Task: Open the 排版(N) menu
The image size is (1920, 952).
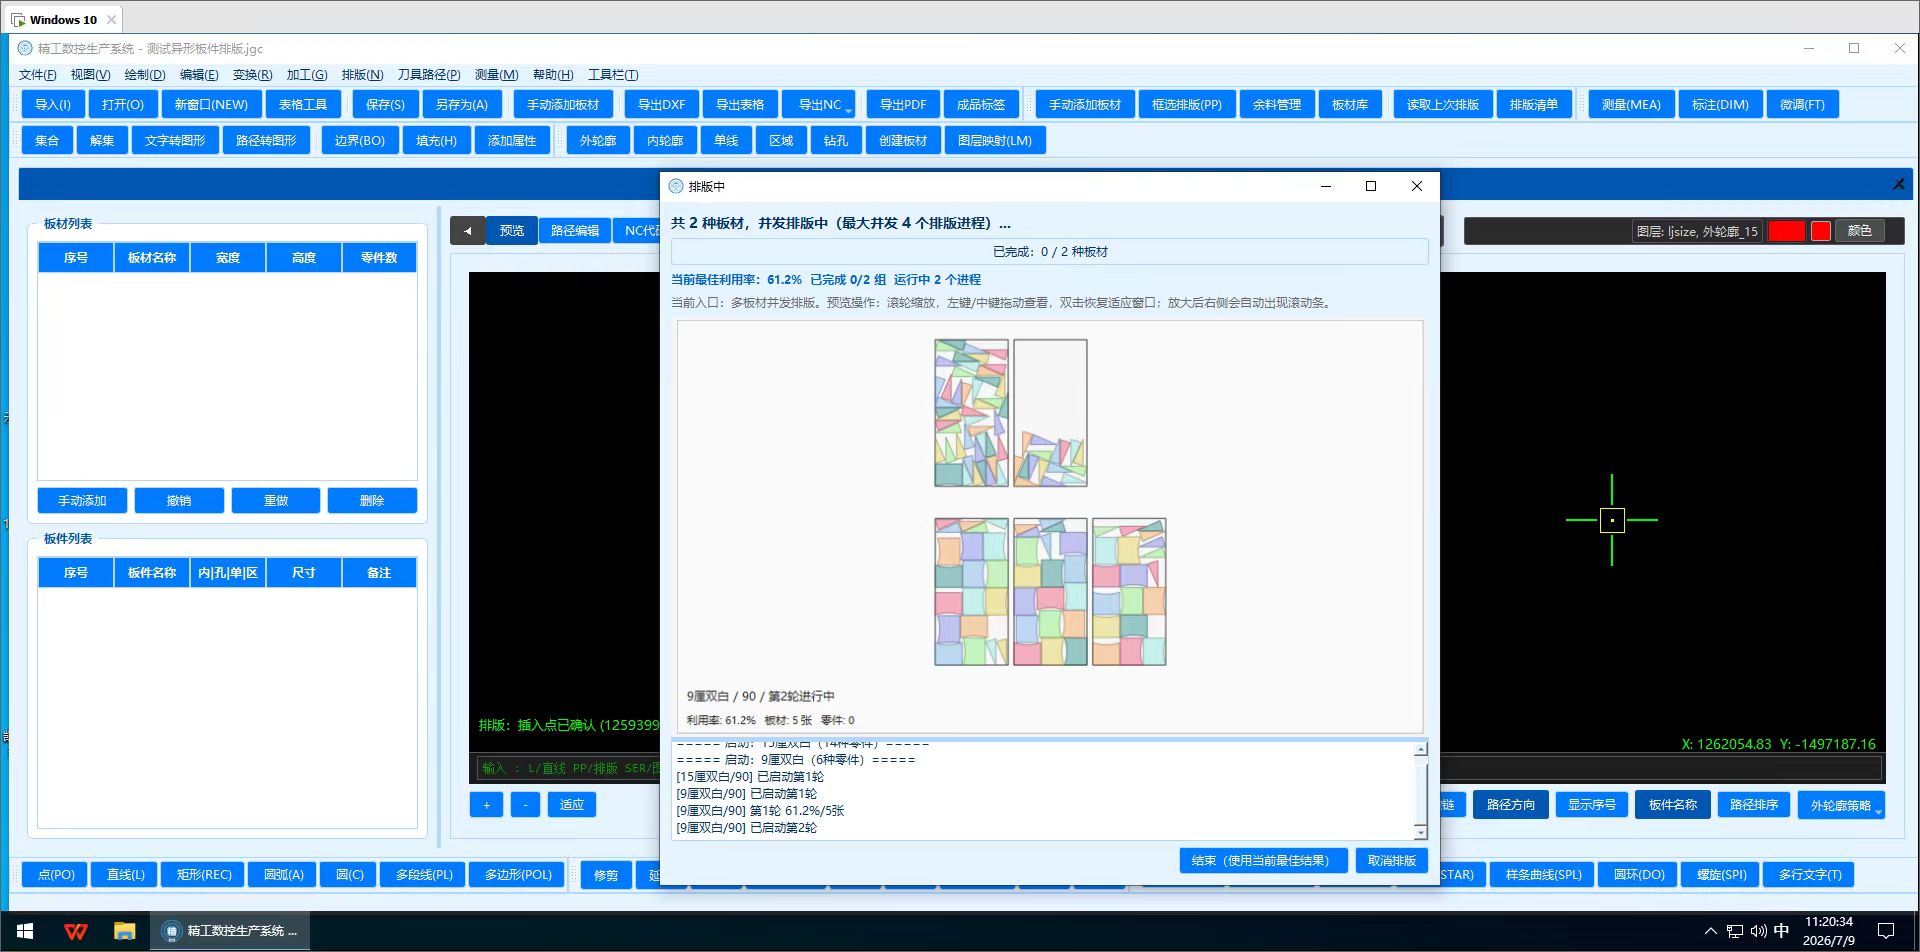Action: pyautogui.click(x=362, y=75)
